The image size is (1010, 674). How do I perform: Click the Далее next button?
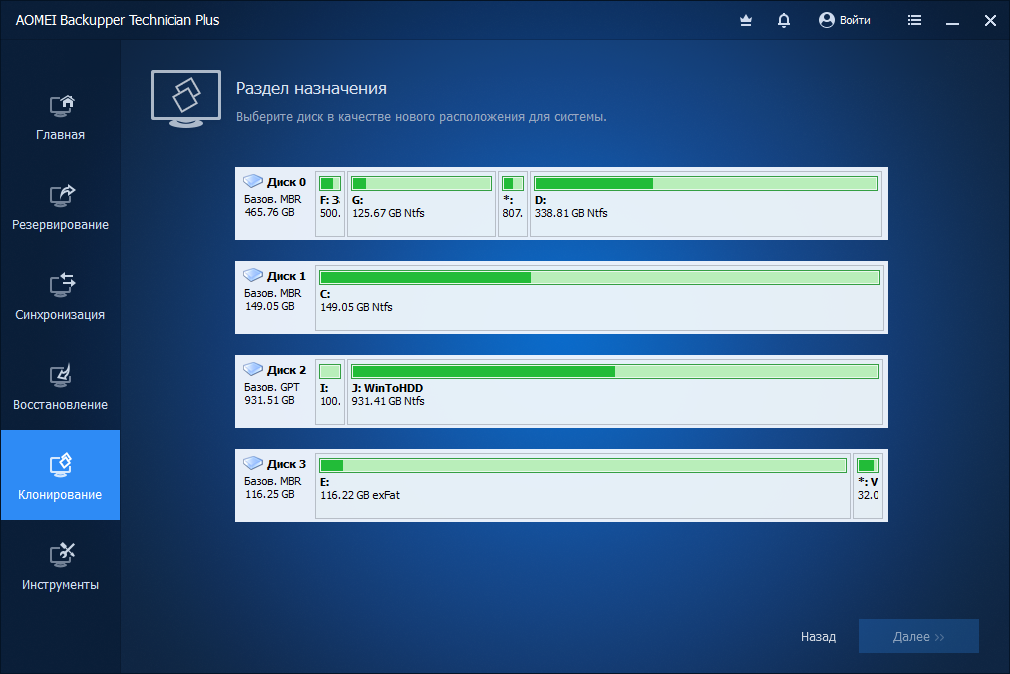[x=919, y=637]
